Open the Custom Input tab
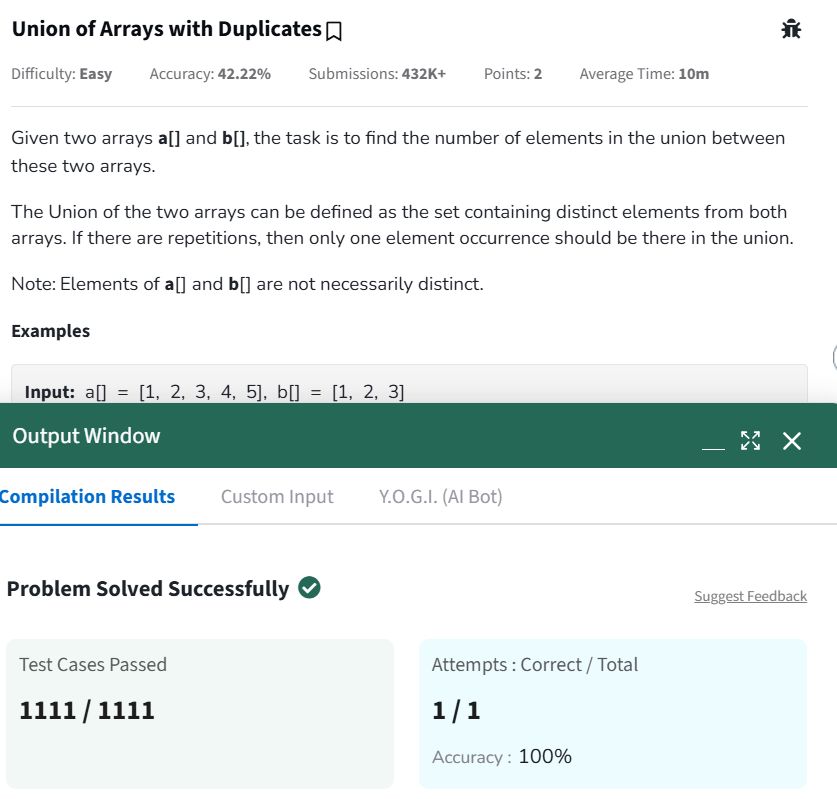Viewport: 837px width, 799px height. pyautogui.click(x=277, y=496)
